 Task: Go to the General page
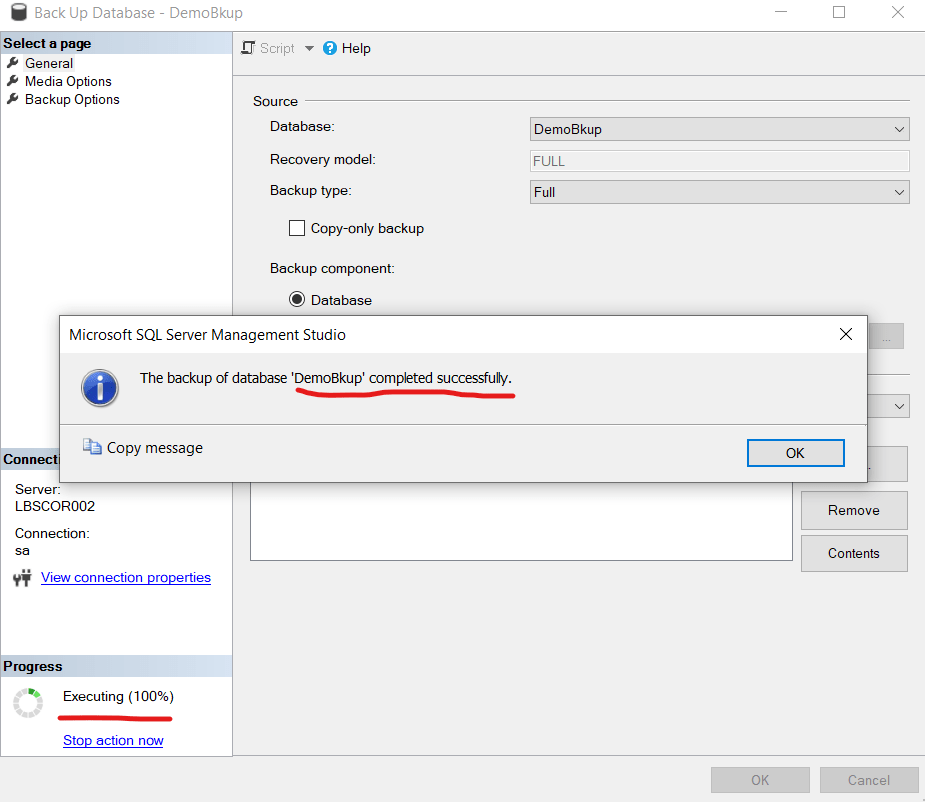pos(49,63)
